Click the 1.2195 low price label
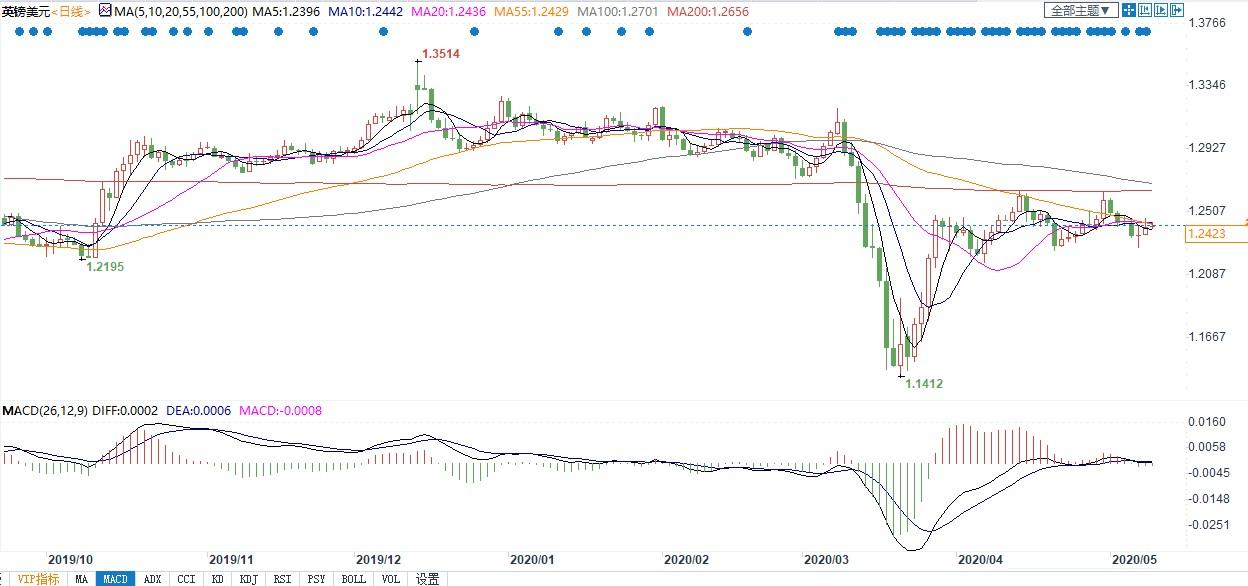This screenshot has width=1248, height=586. pyautogui.click(x=105, y=267)
